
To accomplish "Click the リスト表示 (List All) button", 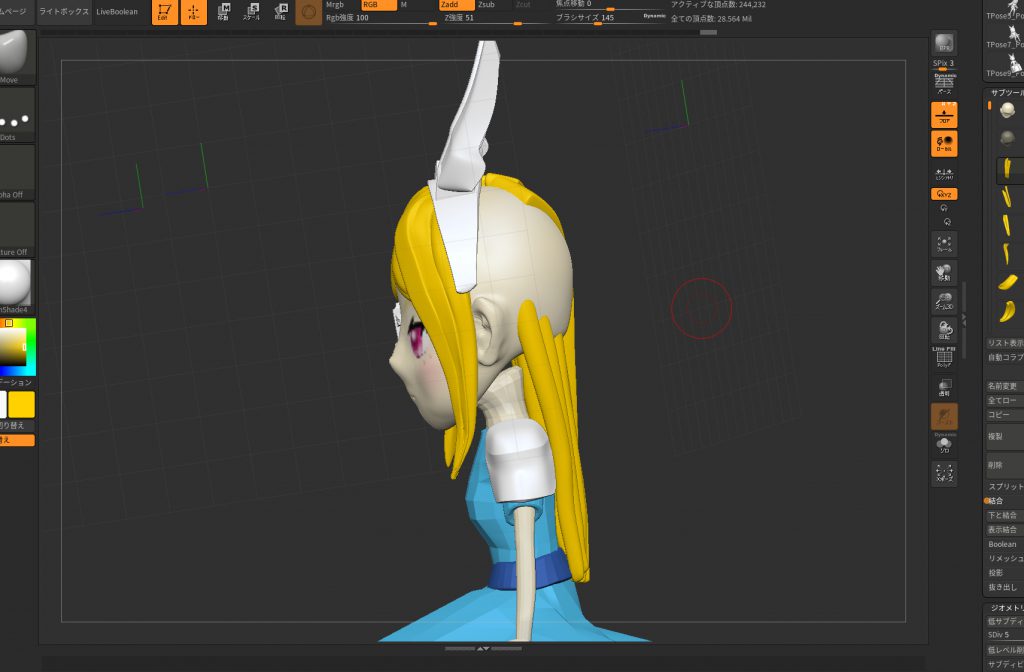I will [1005, 343].
